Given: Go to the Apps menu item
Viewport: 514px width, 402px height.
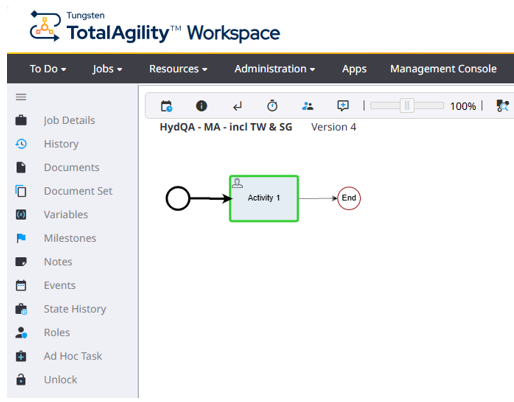Looking at the screenshot, I should click(354, 69).
